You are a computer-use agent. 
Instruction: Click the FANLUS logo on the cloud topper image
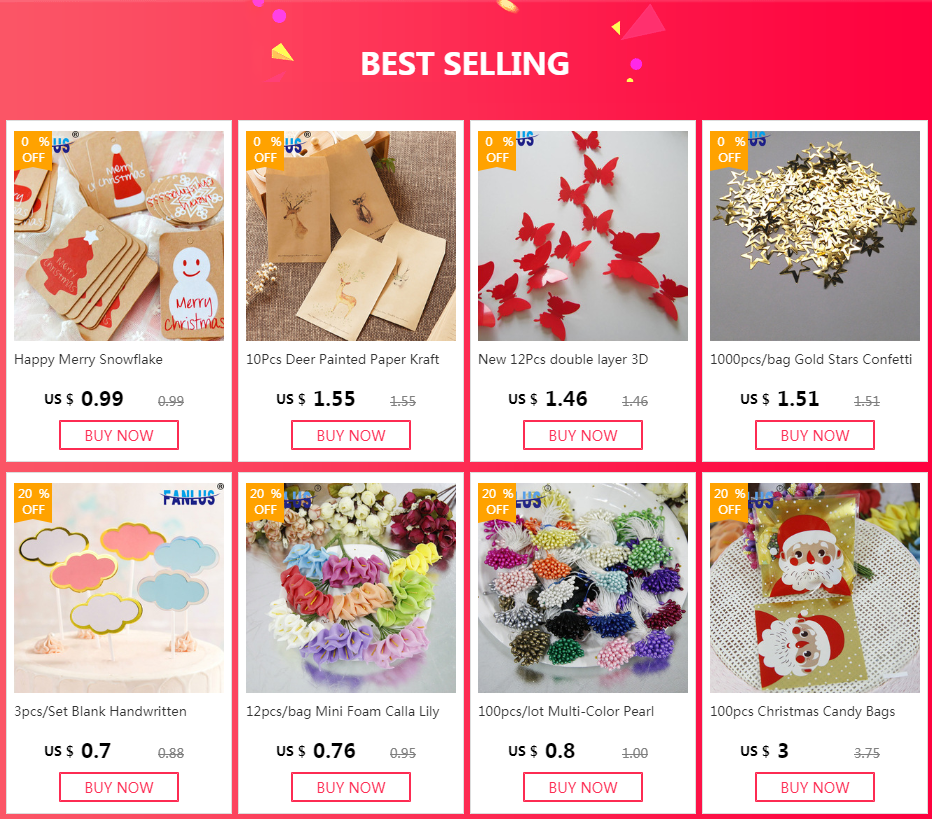[189, 497]
